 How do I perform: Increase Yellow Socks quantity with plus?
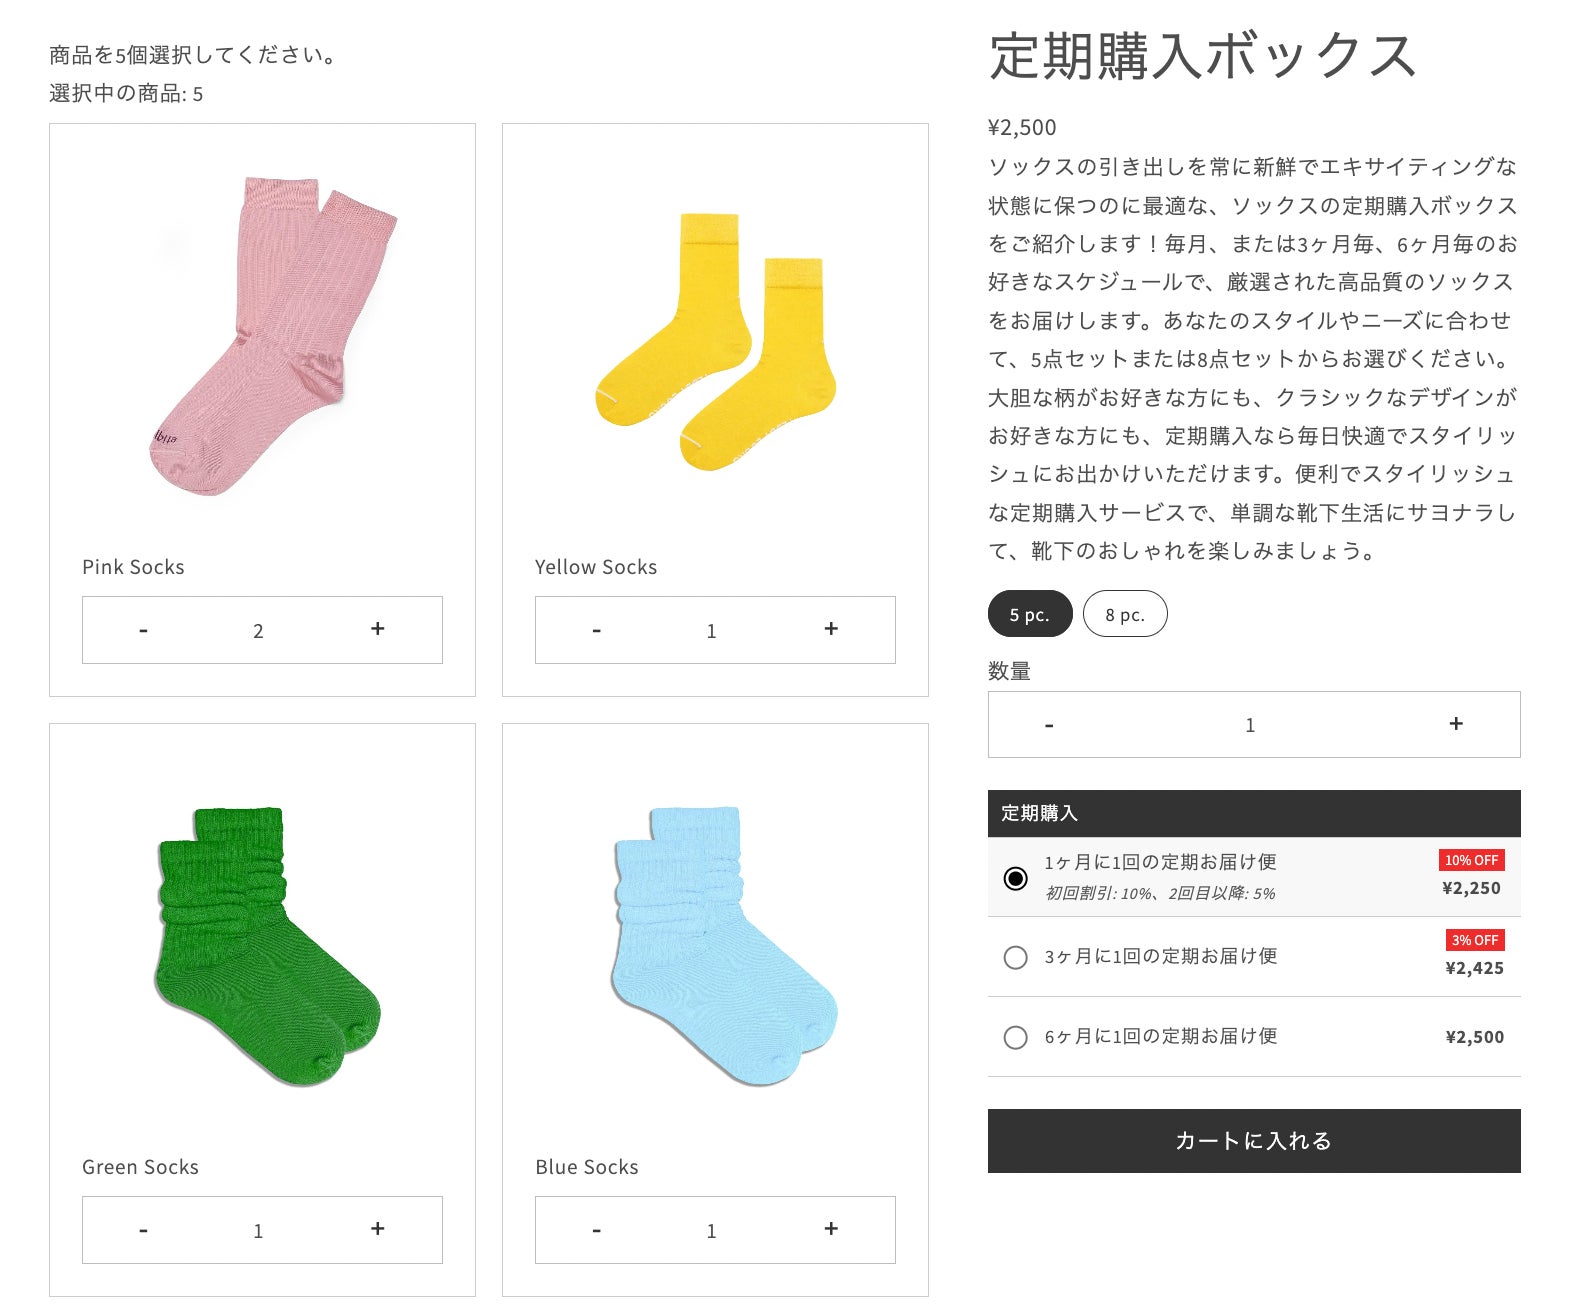[x=830, y=629]
